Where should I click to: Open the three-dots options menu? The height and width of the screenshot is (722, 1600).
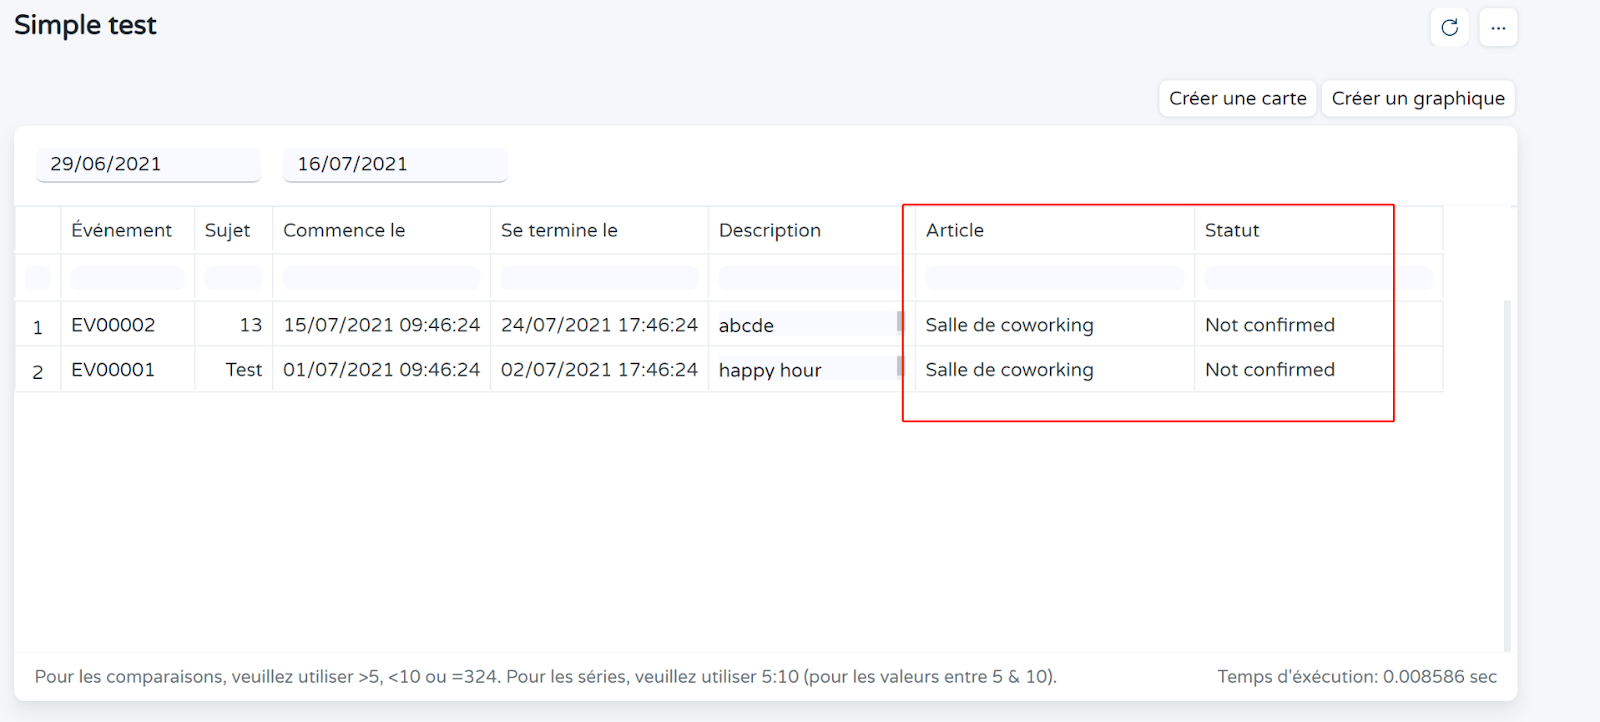click(1497, 28)
